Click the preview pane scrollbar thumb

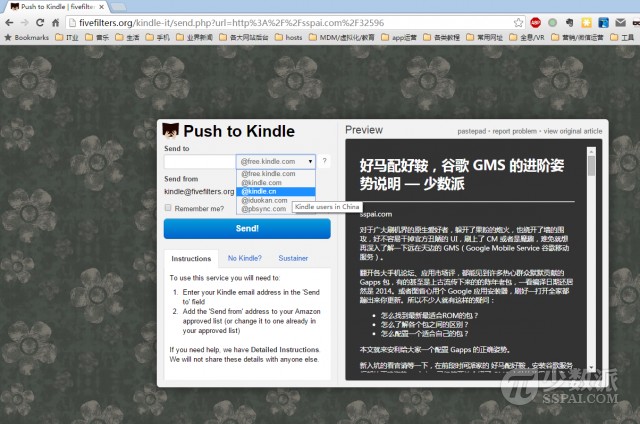pyautogui.click(x=591, y=166)
